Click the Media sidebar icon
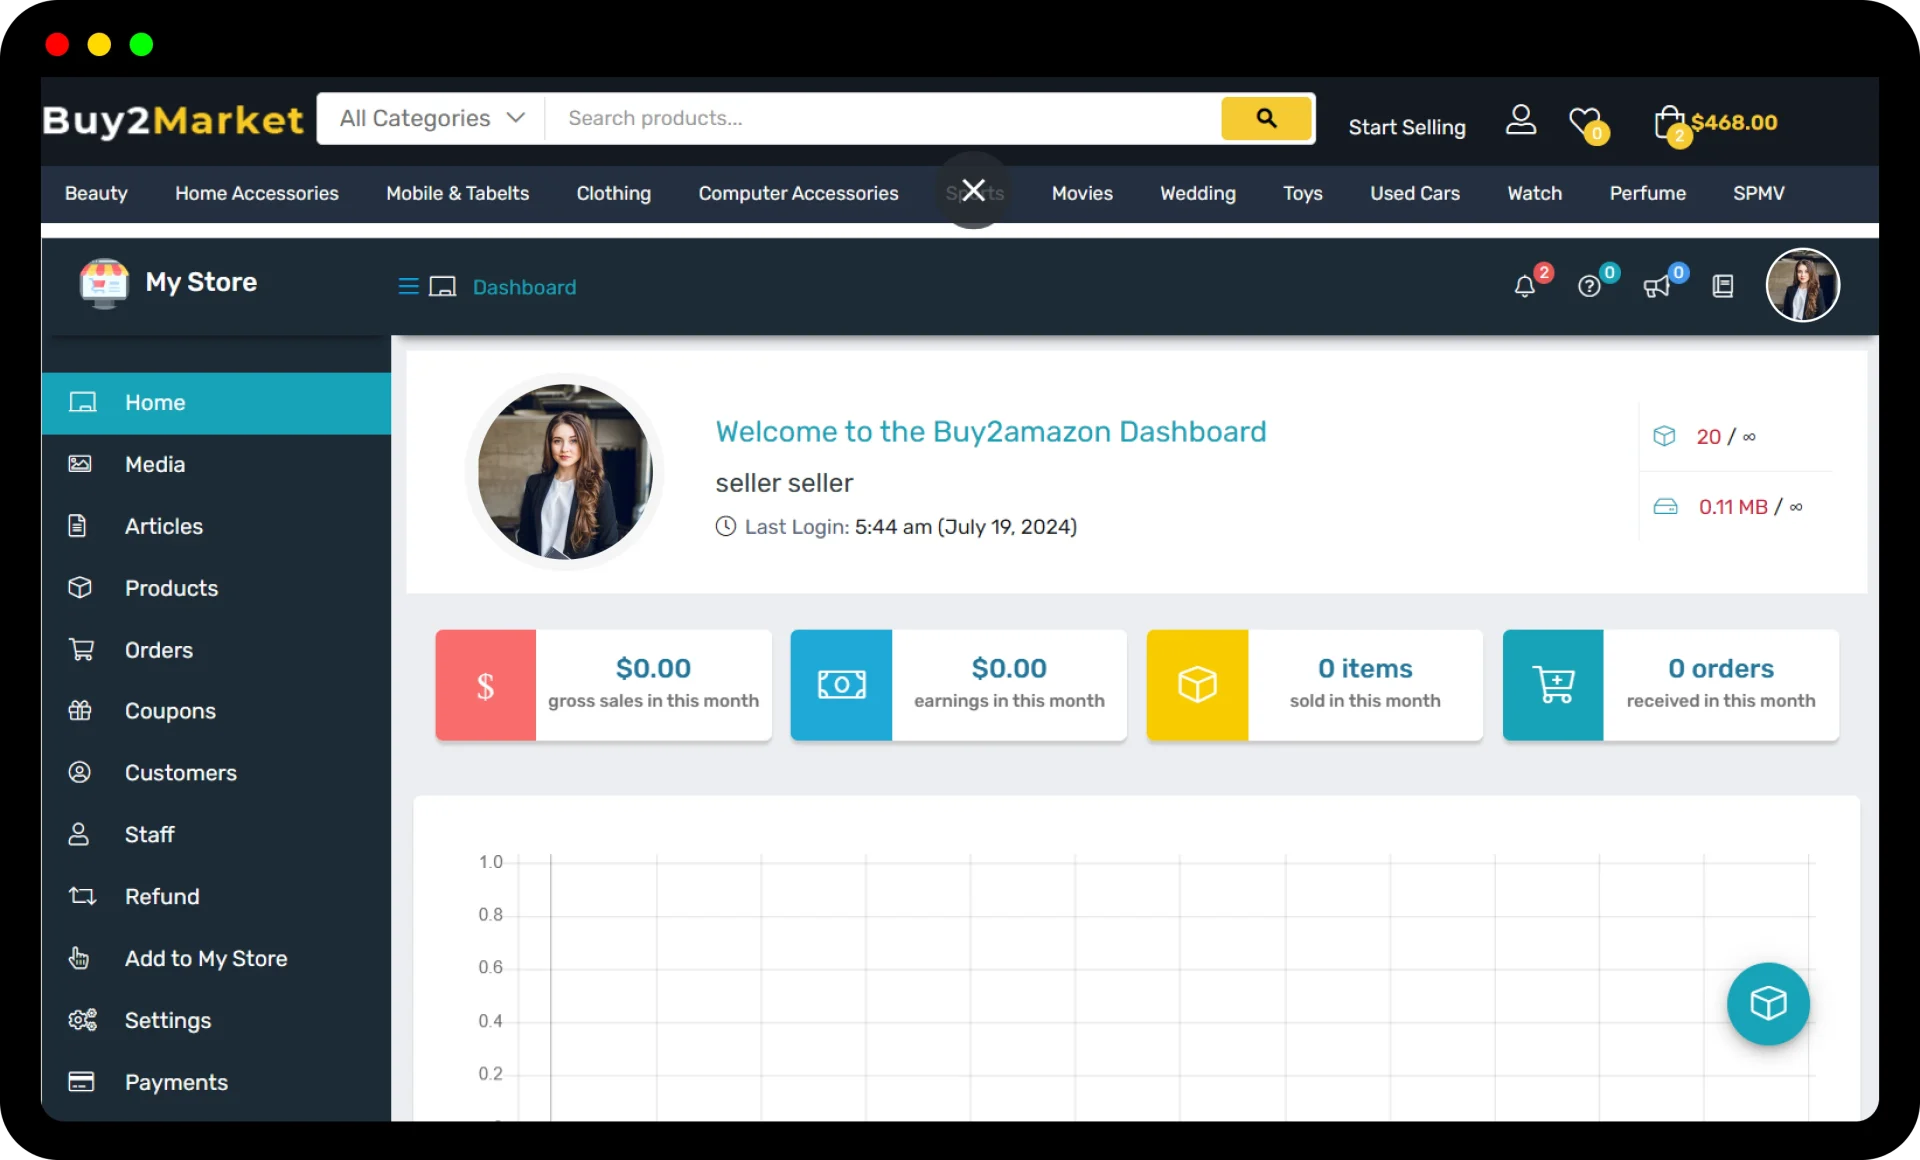Screen dimensions: 1920x1160 80,465
